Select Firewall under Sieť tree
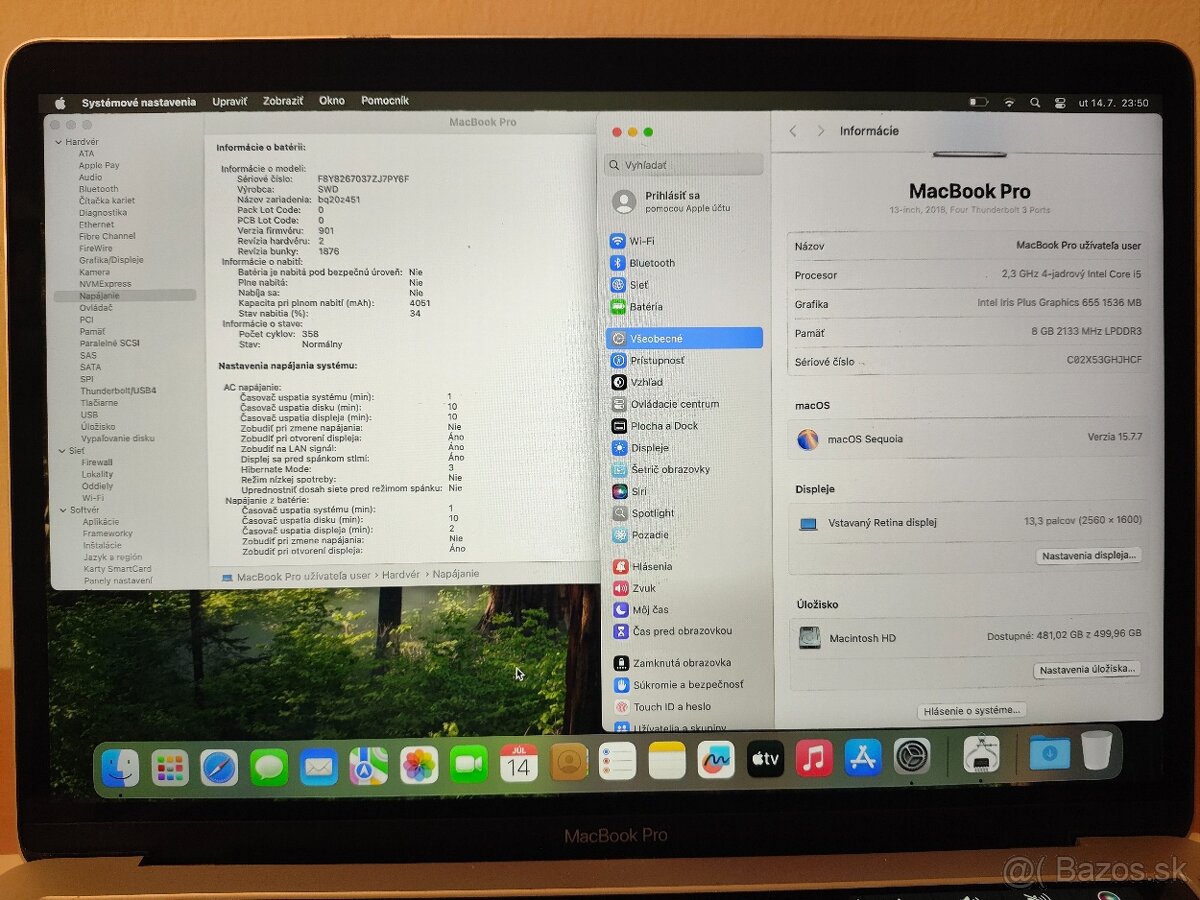 click(x=97, y=463)
